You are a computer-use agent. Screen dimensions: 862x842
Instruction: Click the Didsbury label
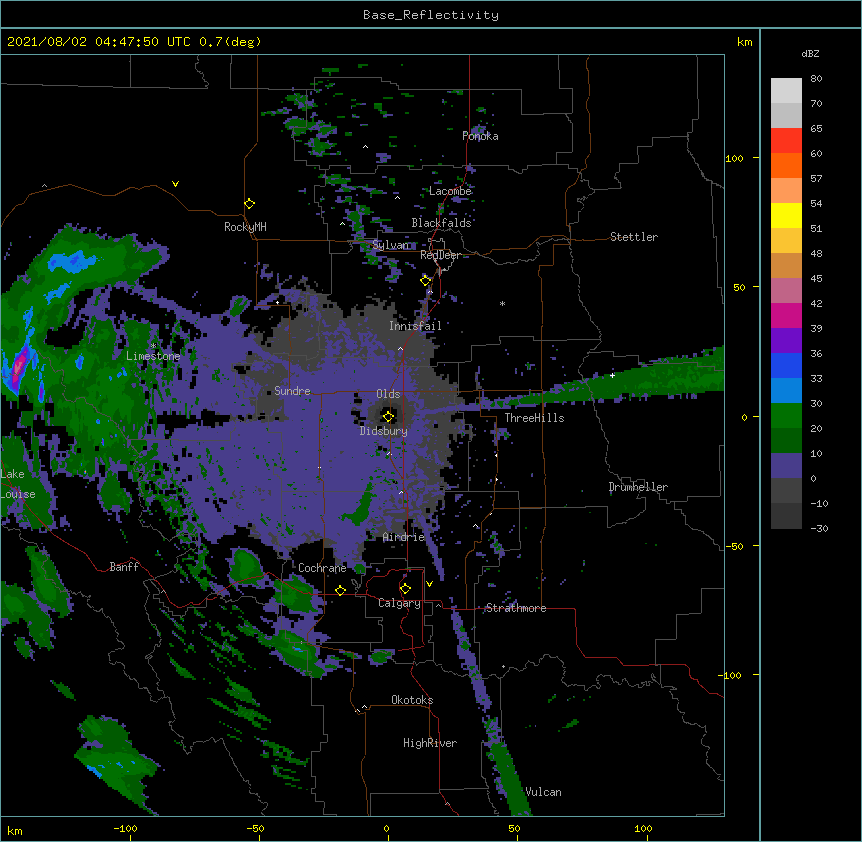383,431
